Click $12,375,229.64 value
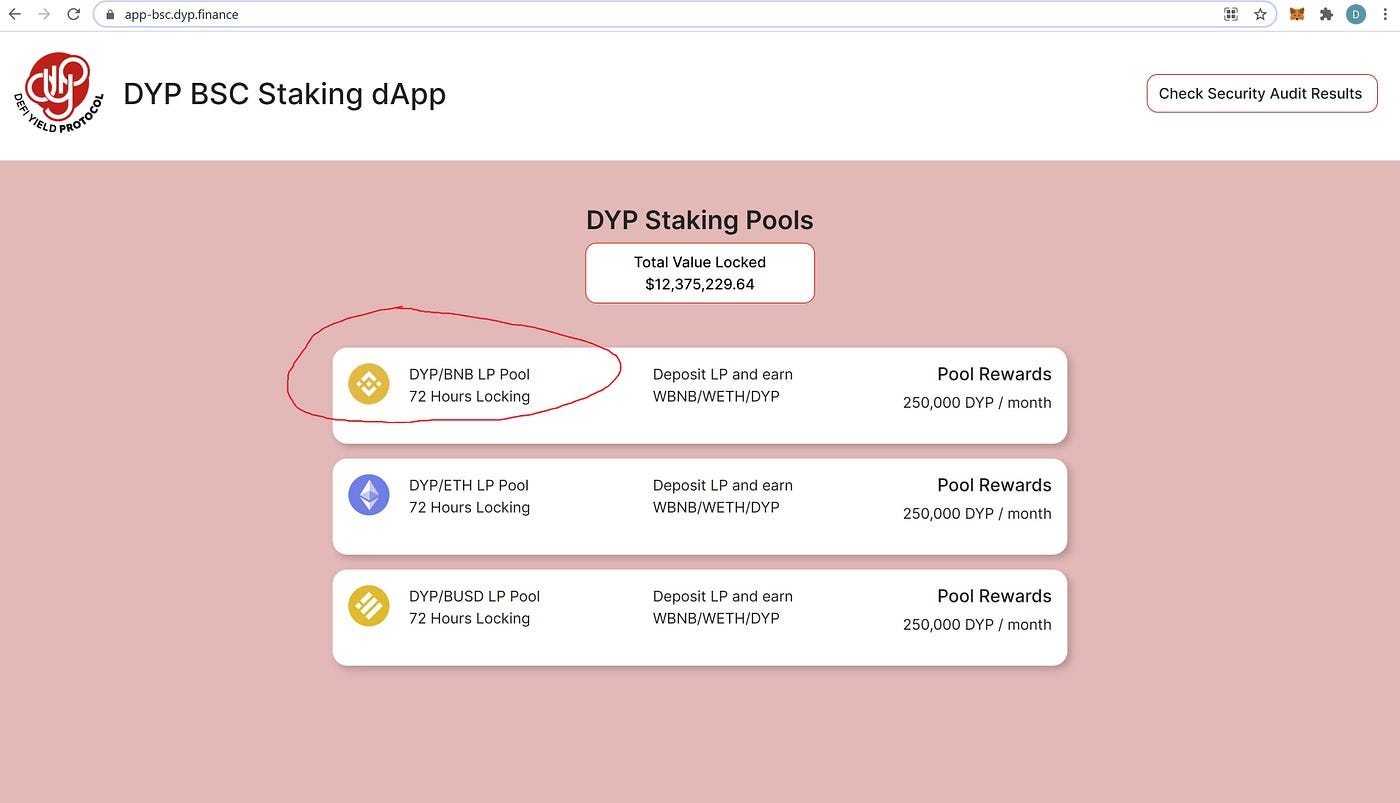The height and width of the screenshot is (803, 1400). (700, 284)
